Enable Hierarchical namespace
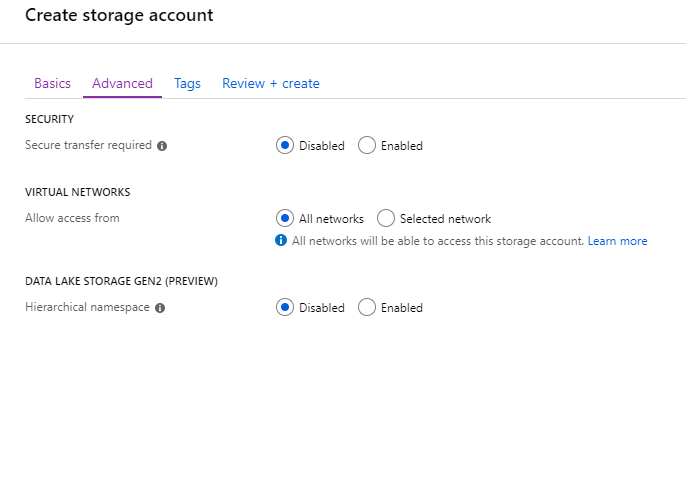The image size is (686, 481). [367, 307]
